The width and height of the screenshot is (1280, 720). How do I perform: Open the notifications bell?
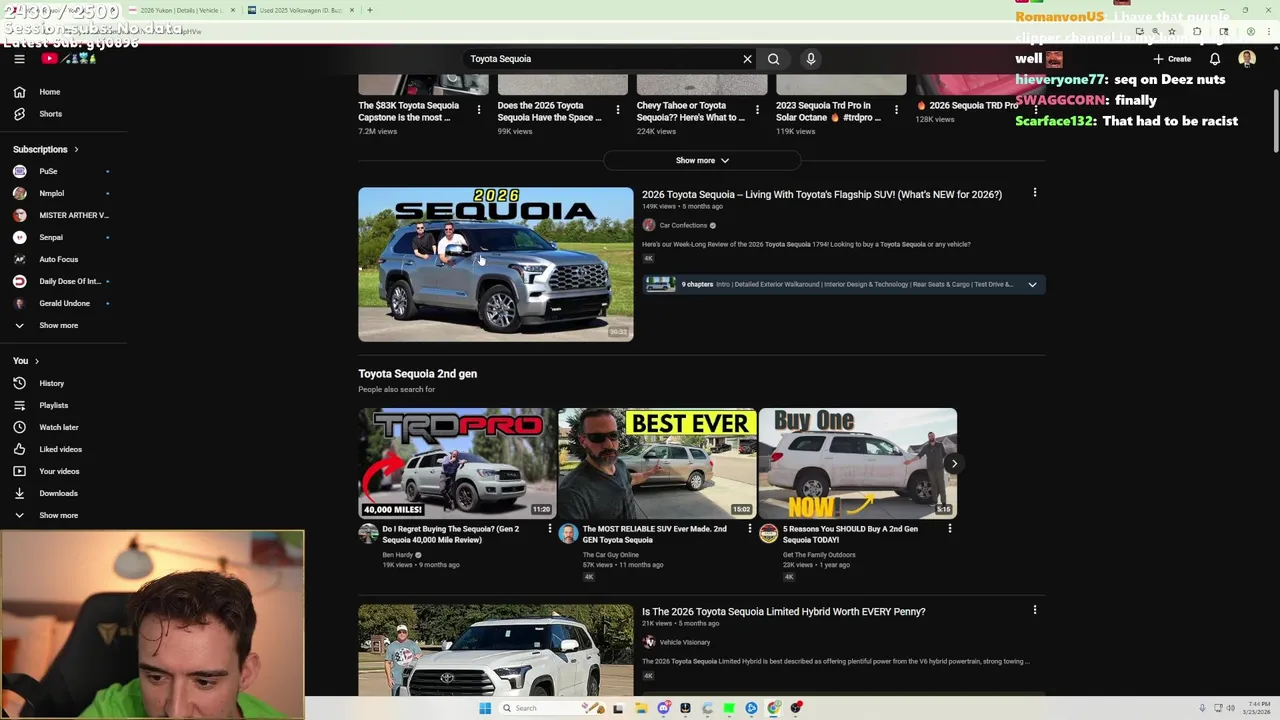1215,59
